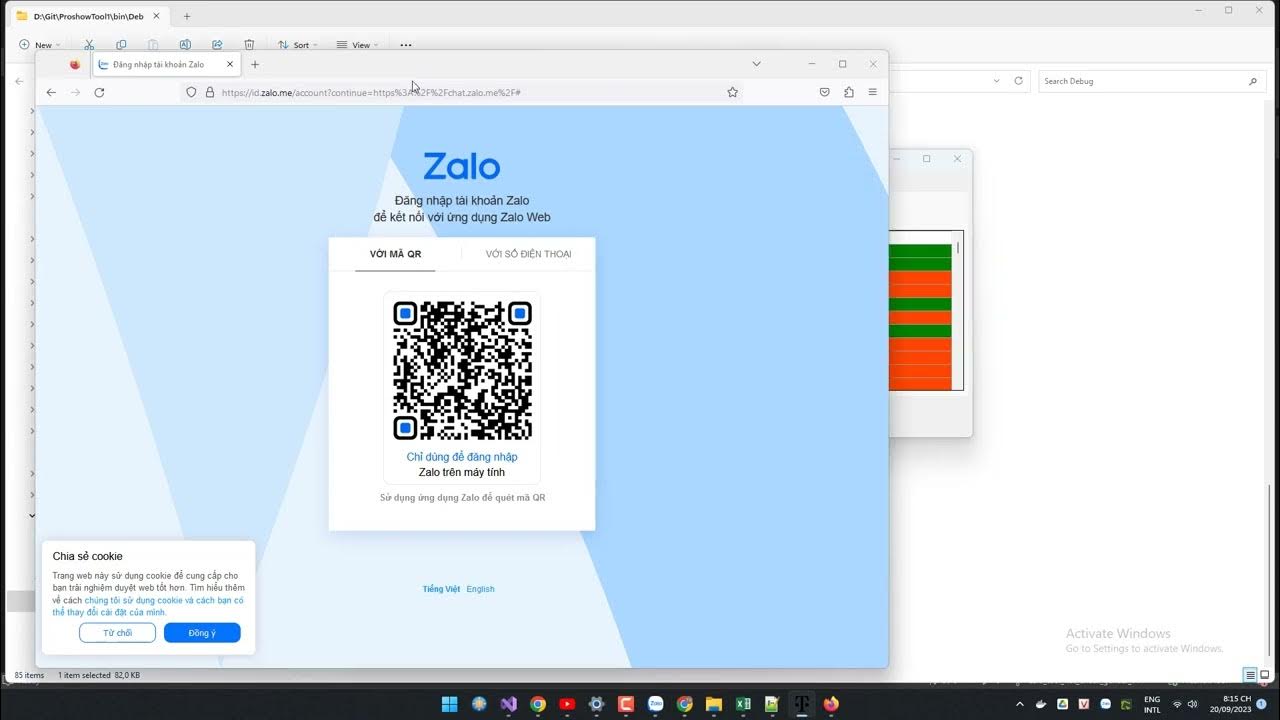Click Rename icon in File Explorer toolbar
This screenshot has height=720, width=1280.
point(185,45)
